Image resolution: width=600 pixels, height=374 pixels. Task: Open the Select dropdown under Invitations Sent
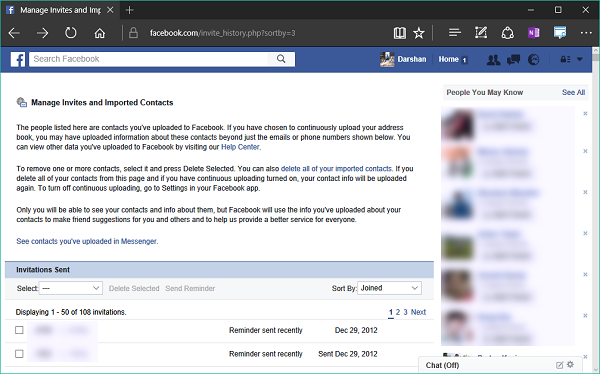point(71,288)
